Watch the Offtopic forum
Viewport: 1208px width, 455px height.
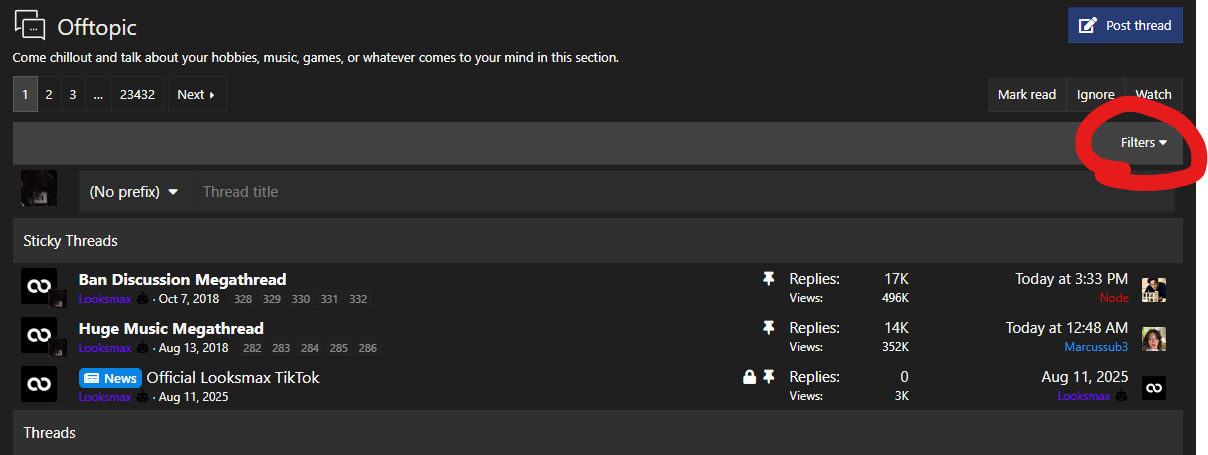[x=1153, y=95]
